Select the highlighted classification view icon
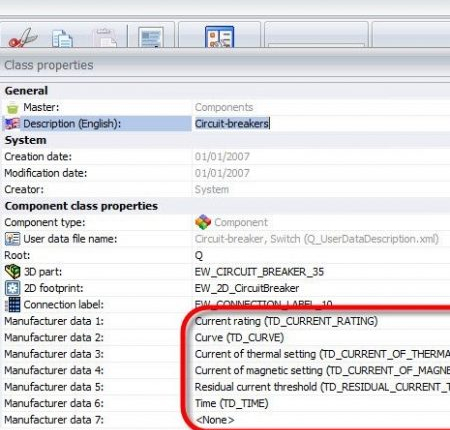The height and width of the screenshot is (430, 450). pos(219,37)
